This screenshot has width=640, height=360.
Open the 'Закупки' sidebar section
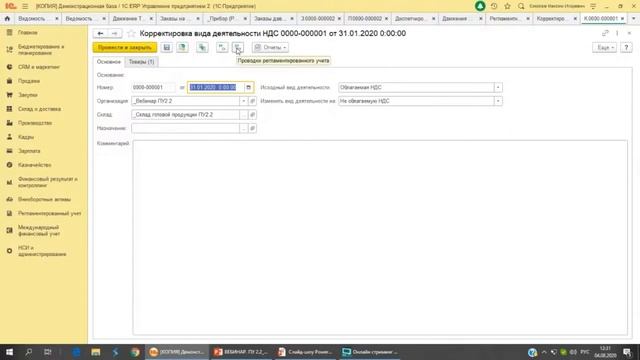(28, 95)
